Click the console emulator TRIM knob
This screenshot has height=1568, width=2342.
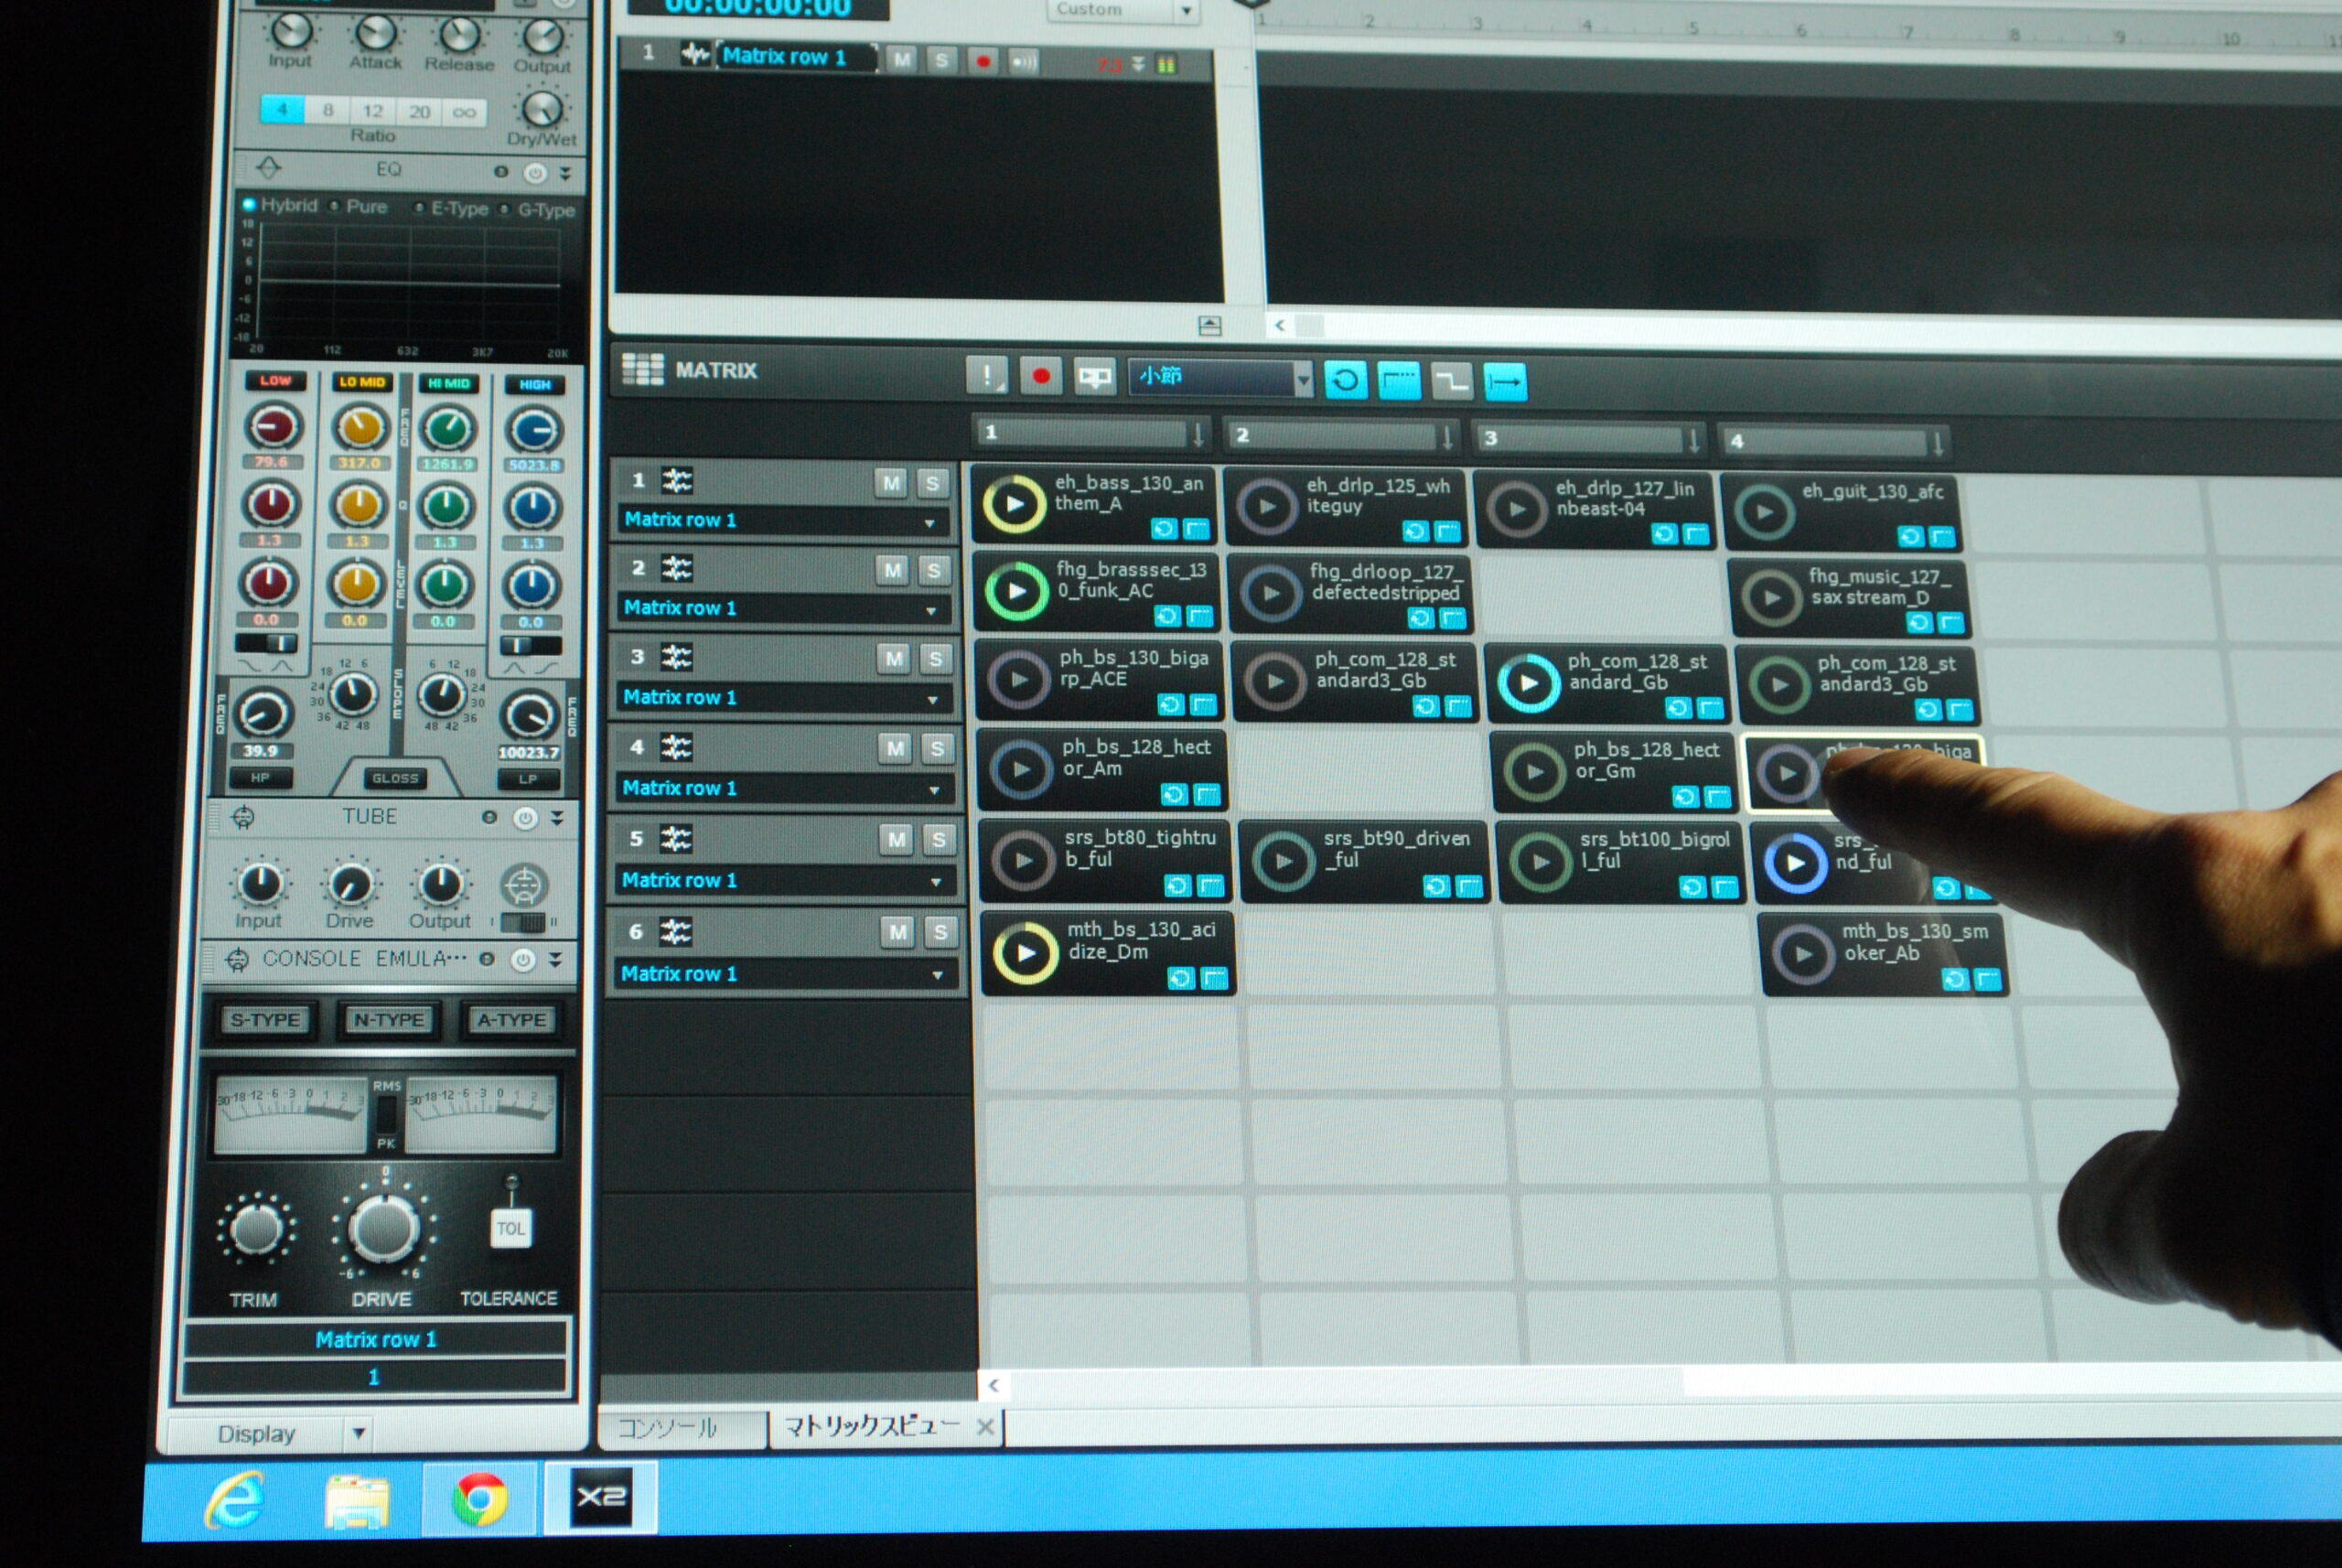click(255, 1227)
